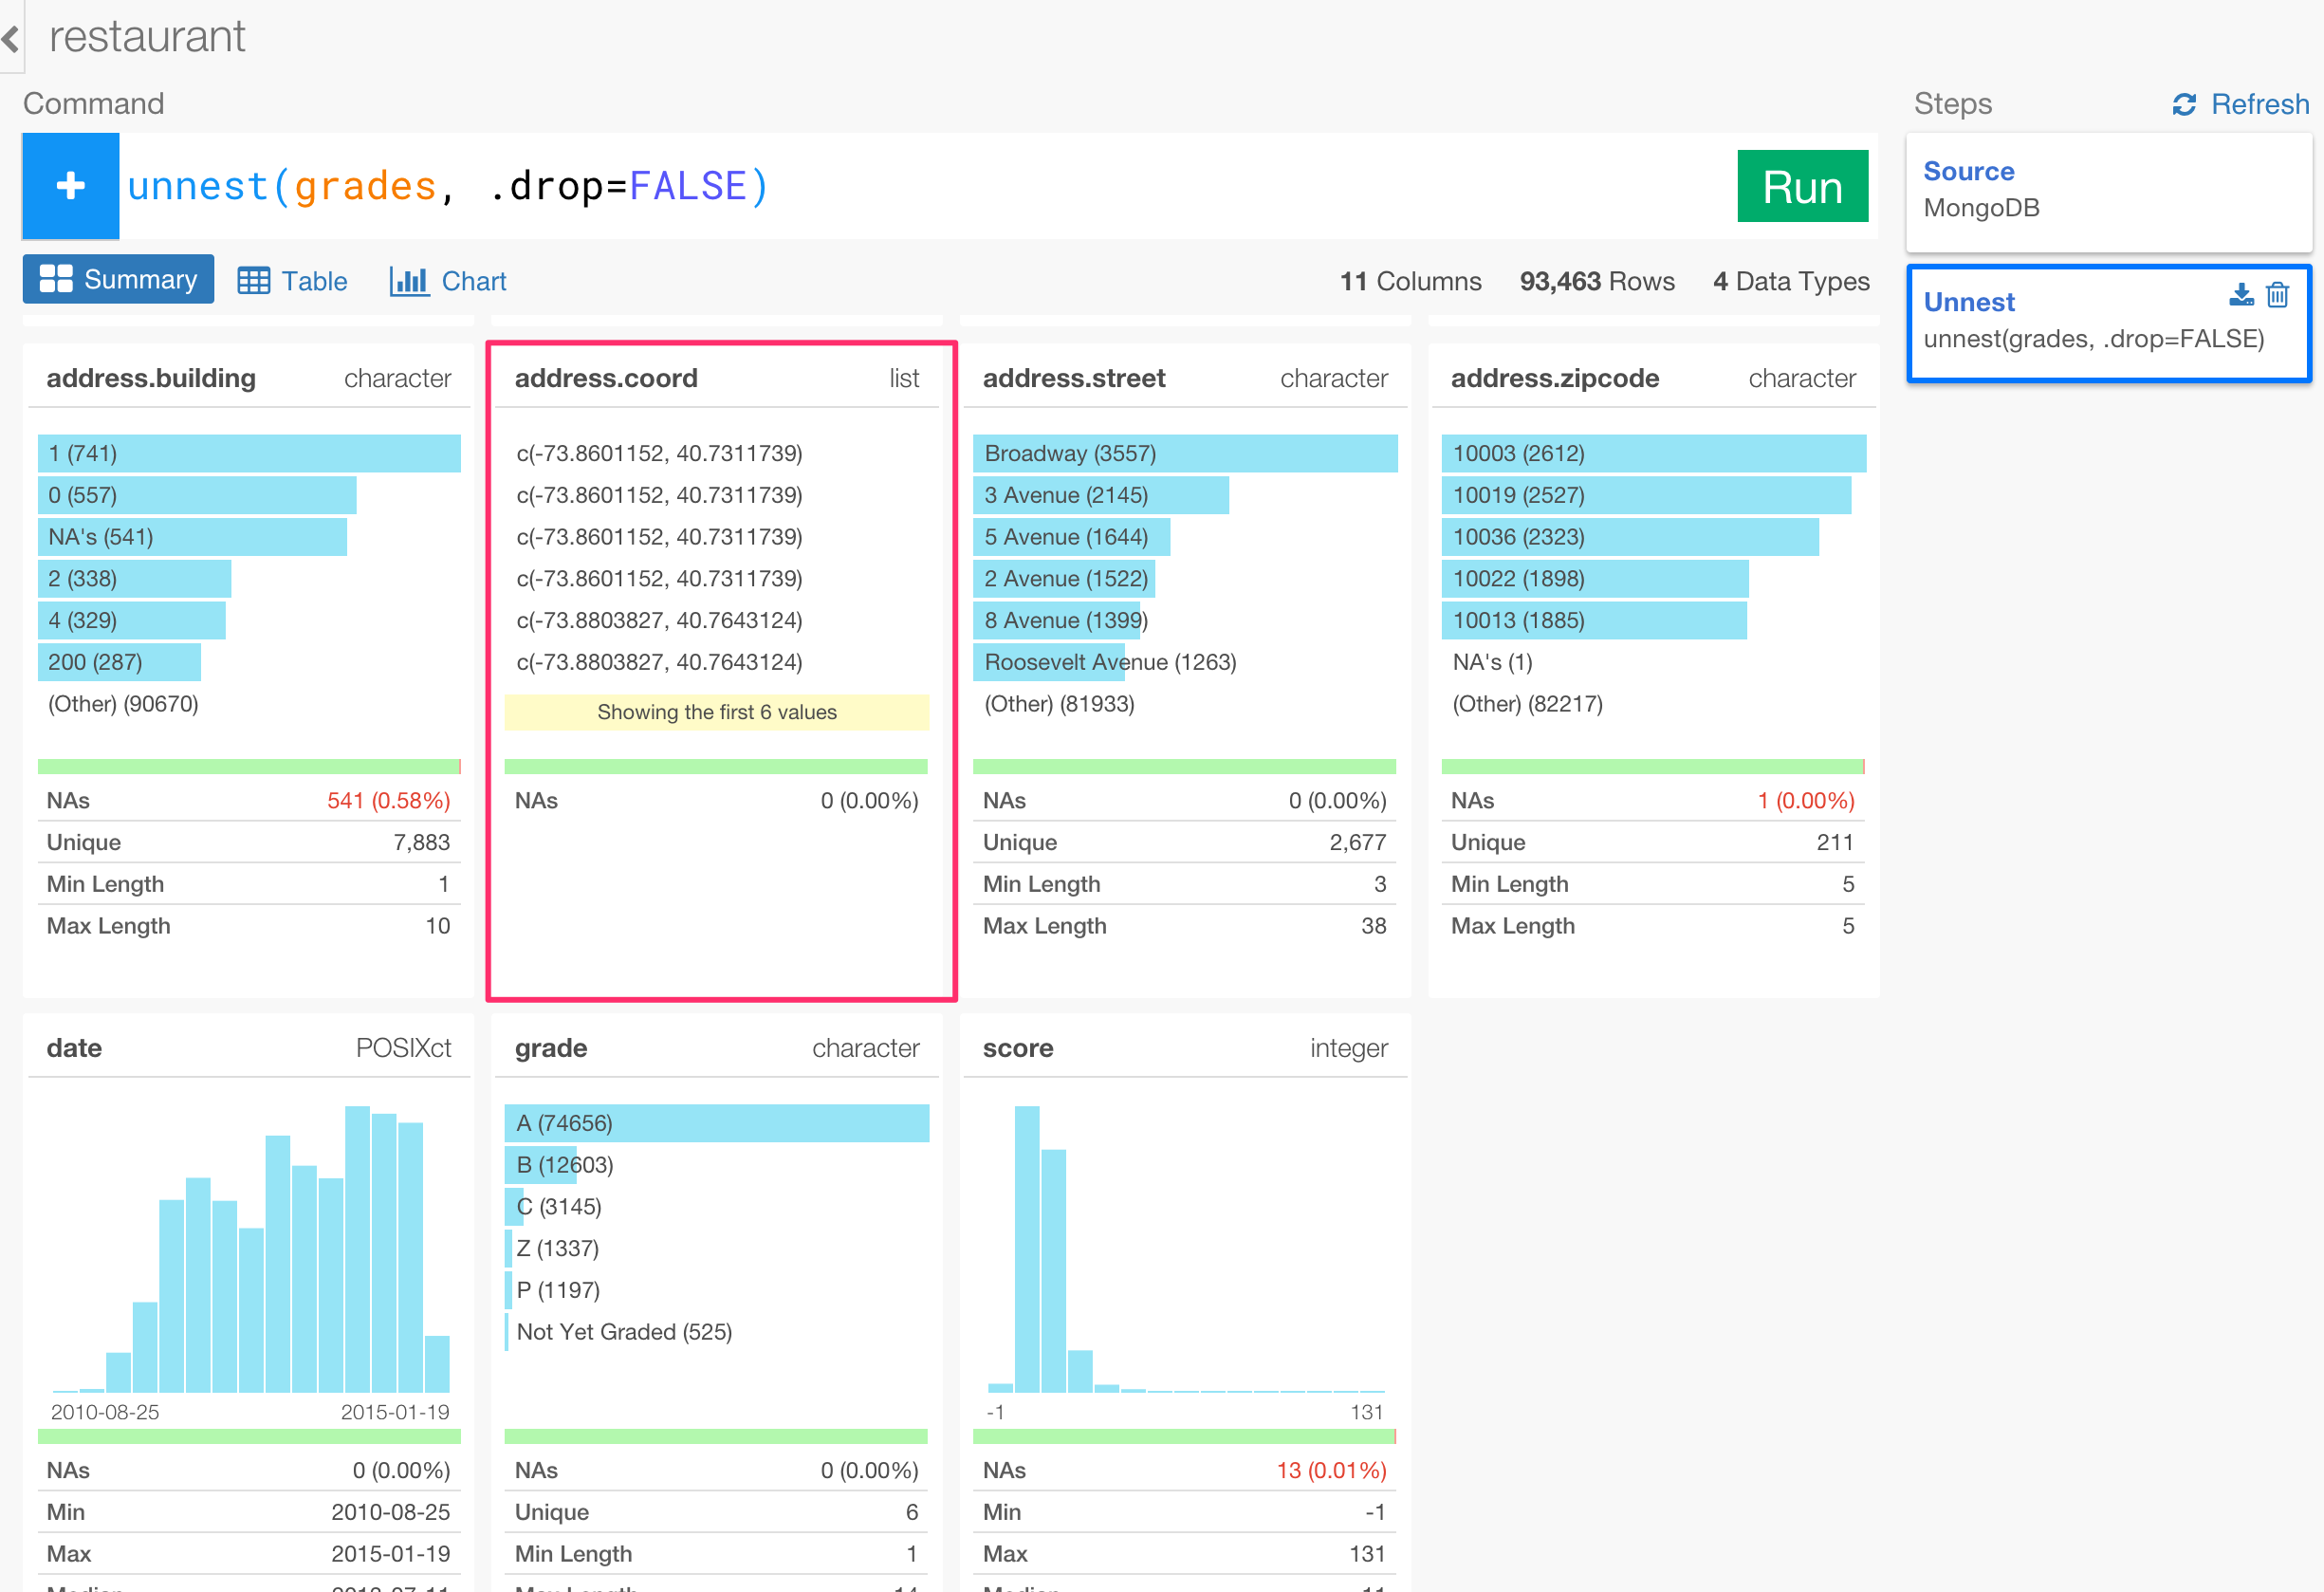Click the back chevron beside restaurant

pos(11,38)
